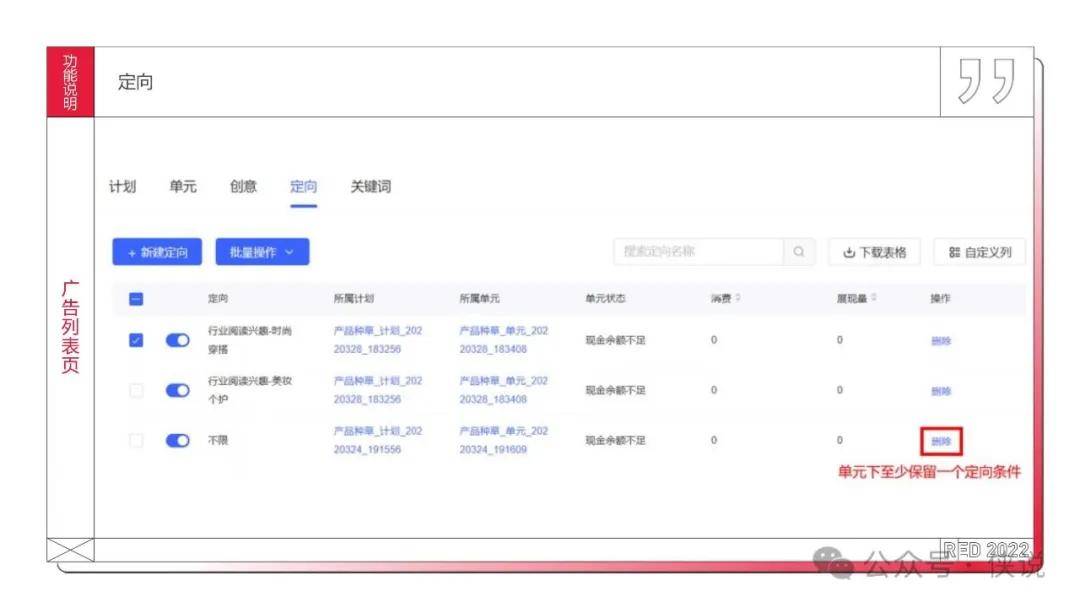Open plan link in 行业阅读兴趣-美妆个护 row
The image size is (1080, 608).
tap(378, 390)
